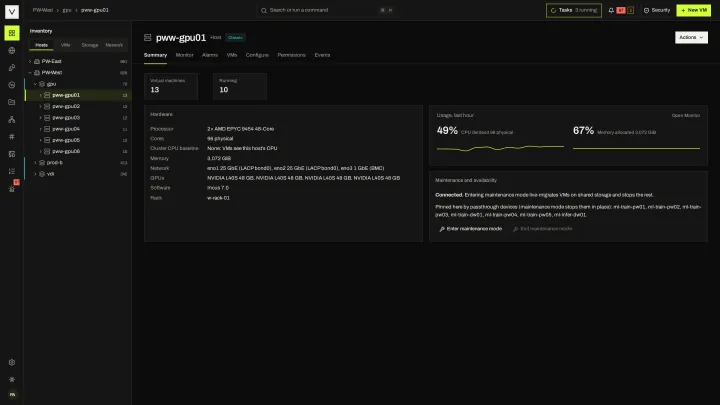720x405 pixels.
Task: Click the host icon next to the pww-gpu01 title
Action: [147, 38]
